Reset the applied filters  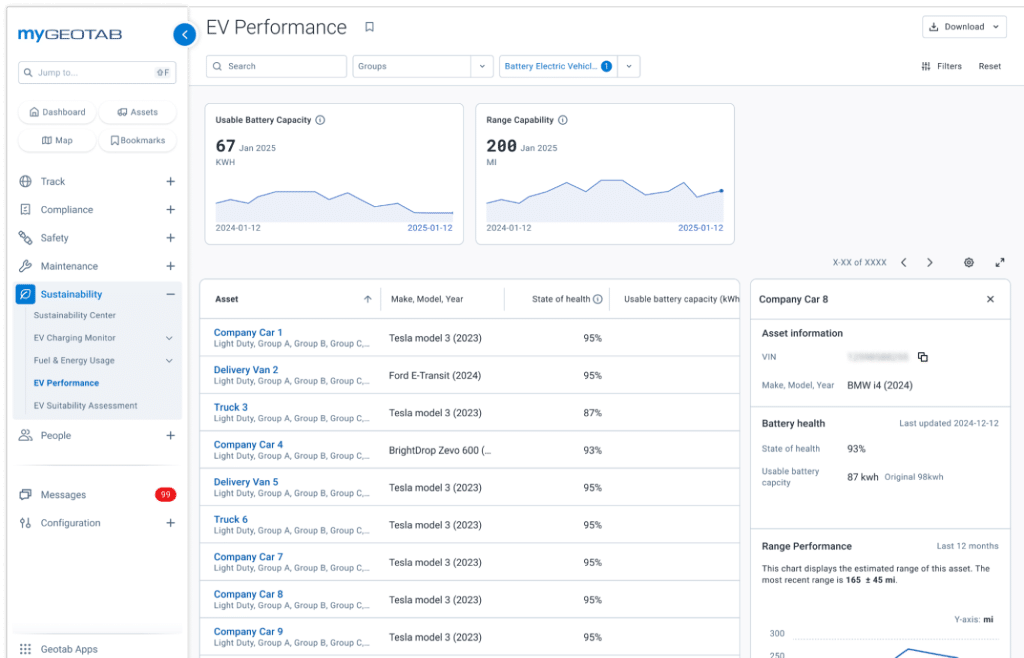tap(989, 66)
